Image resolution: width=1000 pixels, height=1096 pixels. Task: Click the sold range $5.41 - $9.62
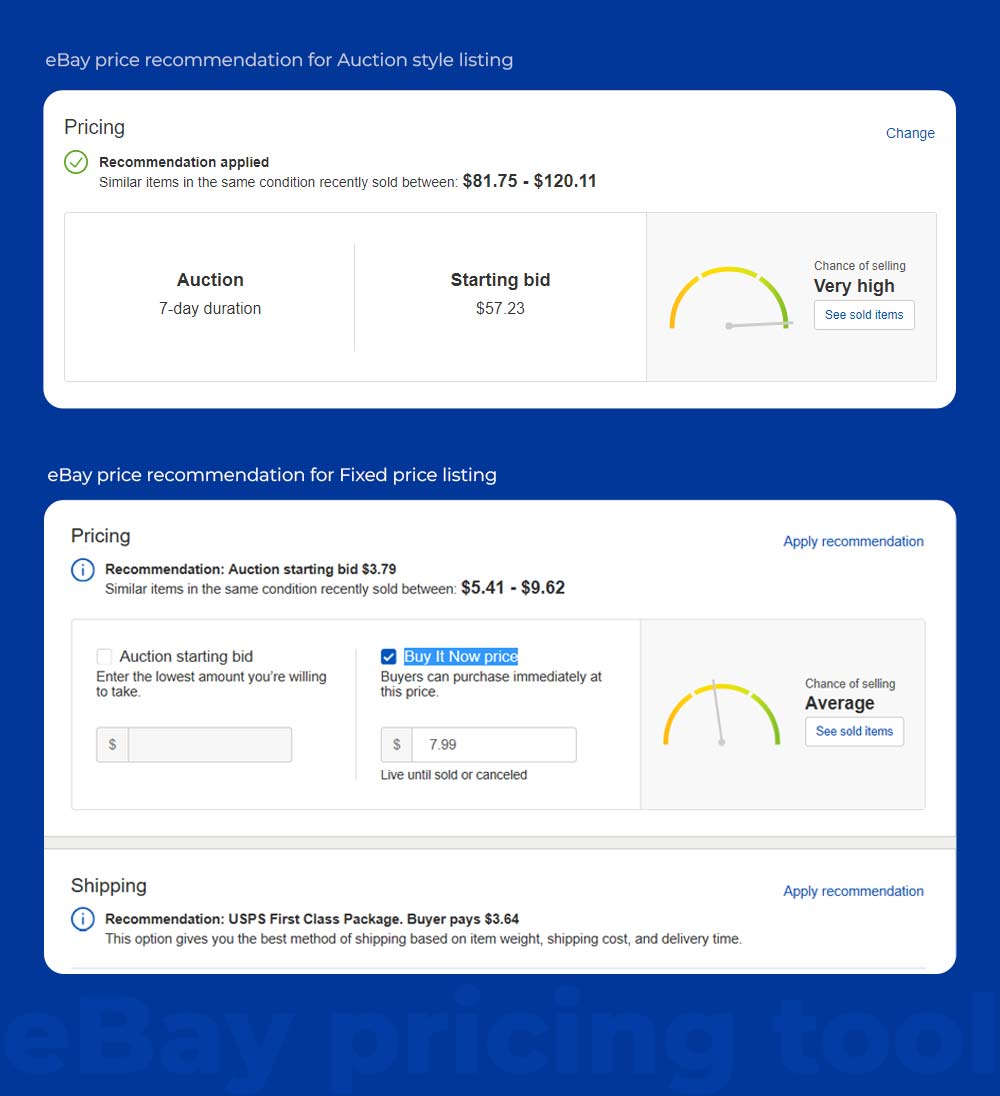click(513, 588)
